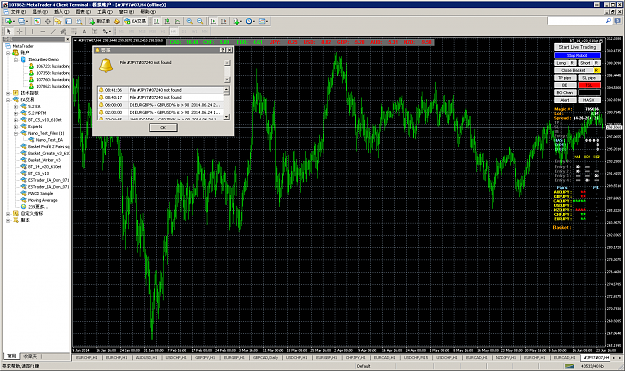
Task: Collapse the 账户 node in Navigator
Action: coord(8,53)
